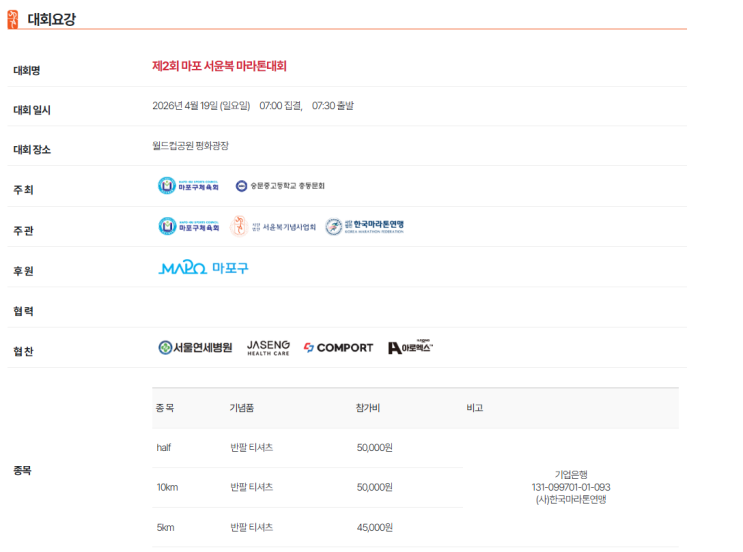The image size is (743, 552).
Task: Click the 숭문중고등학교 총동문회 logo
Action: click(x=280, y=186)
